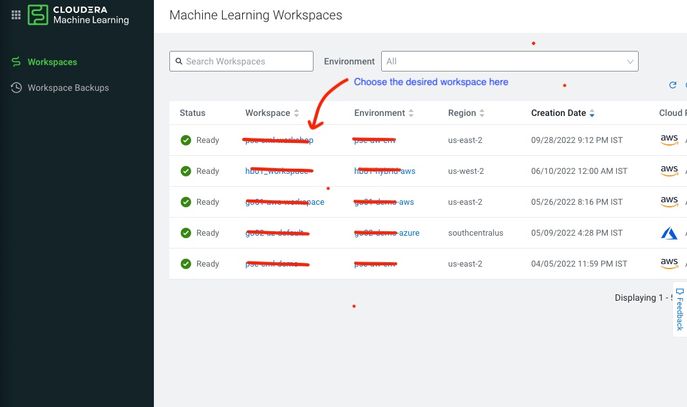Viewport: 687px width, 407px height.
Task: Click the southcentralus region cell
Action: click(475, 233)
